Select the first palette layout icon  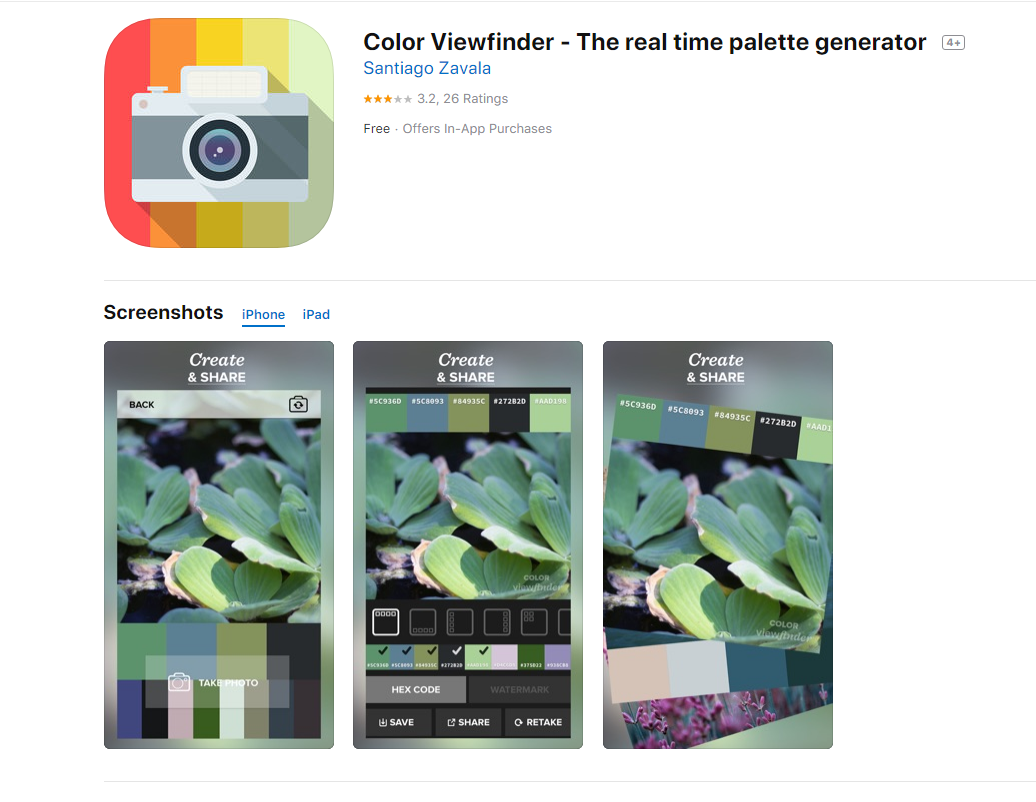[385, 622]
